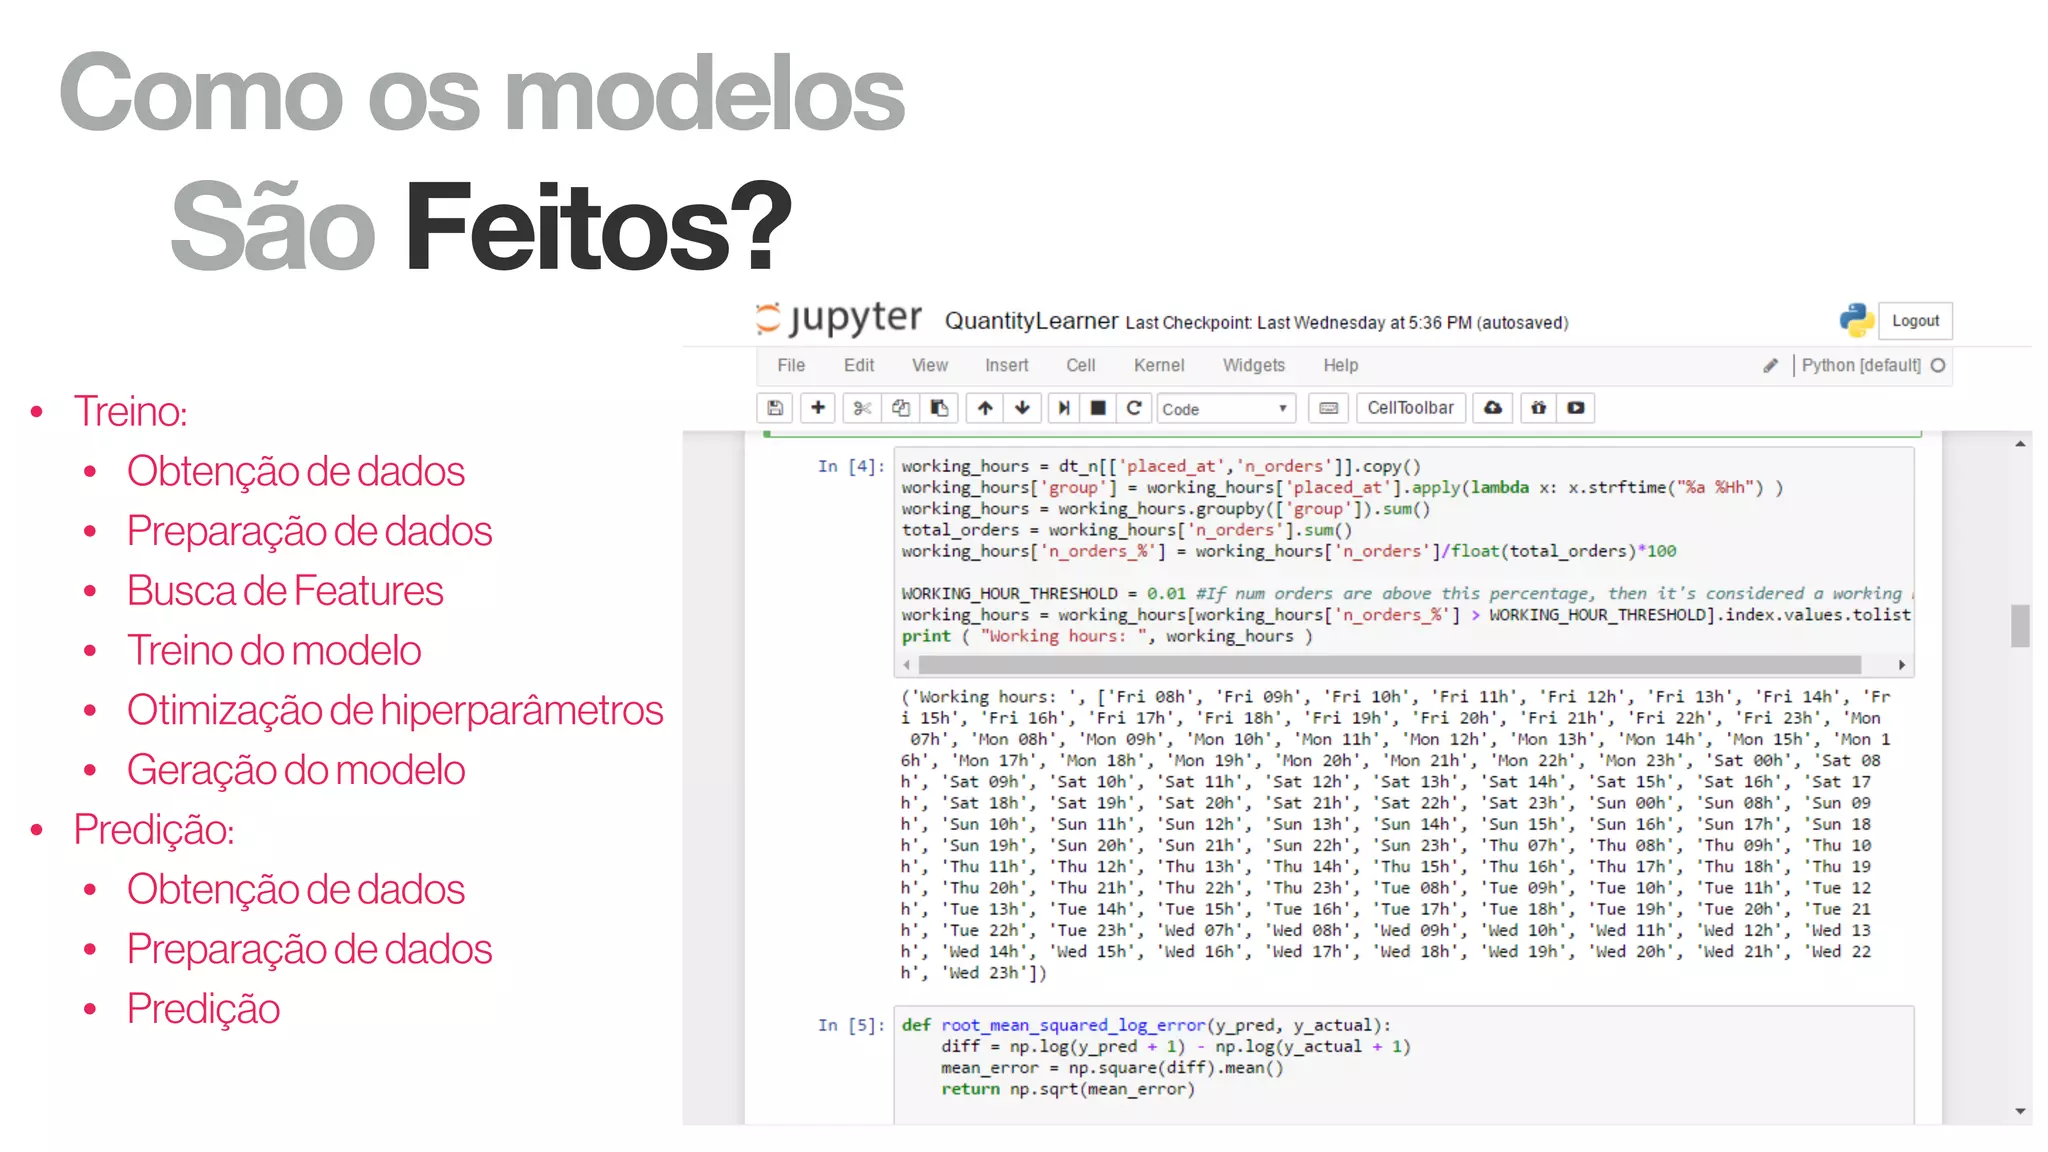
Task: Click the cloud upload toolbar icon
Action: pos(1493,408)
